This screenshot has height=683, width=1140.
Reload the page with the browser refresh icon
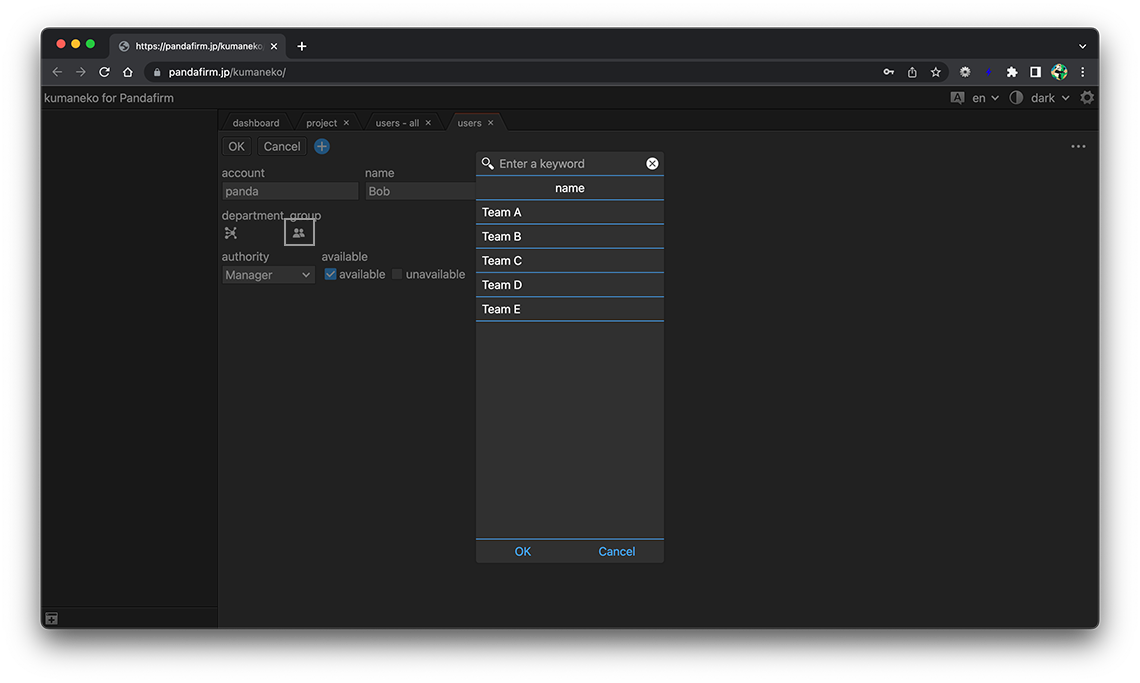104,72
